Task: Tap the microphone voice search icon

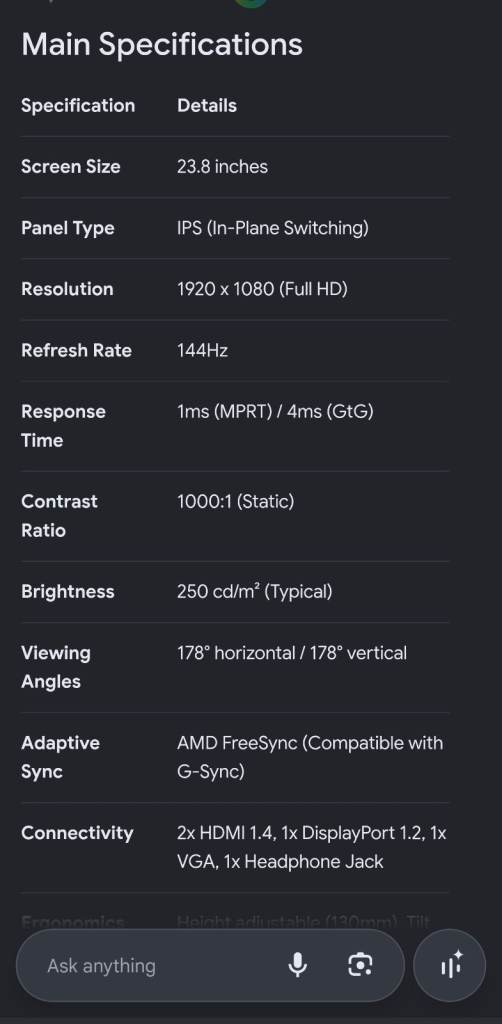Action: click(x=298, y=965)
